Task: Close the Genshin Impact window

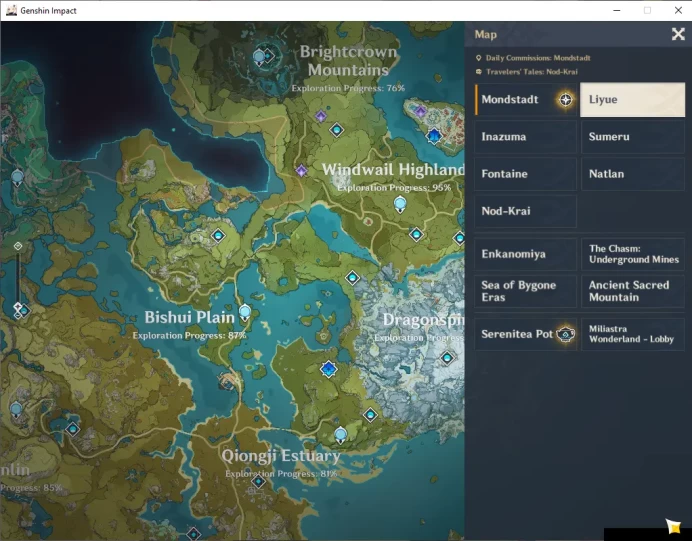Action: pos(678,10)
